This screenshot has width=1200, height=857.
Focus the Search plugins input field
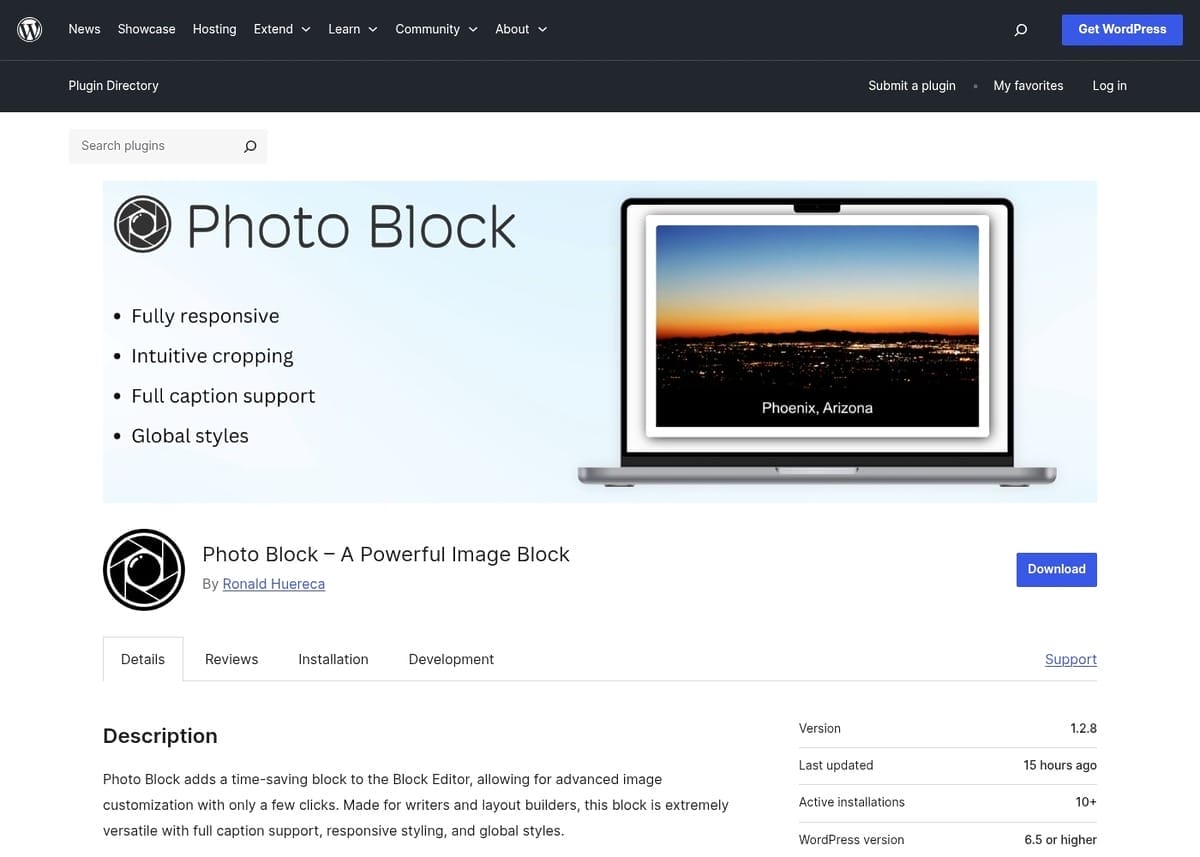[x=155, y=146]
